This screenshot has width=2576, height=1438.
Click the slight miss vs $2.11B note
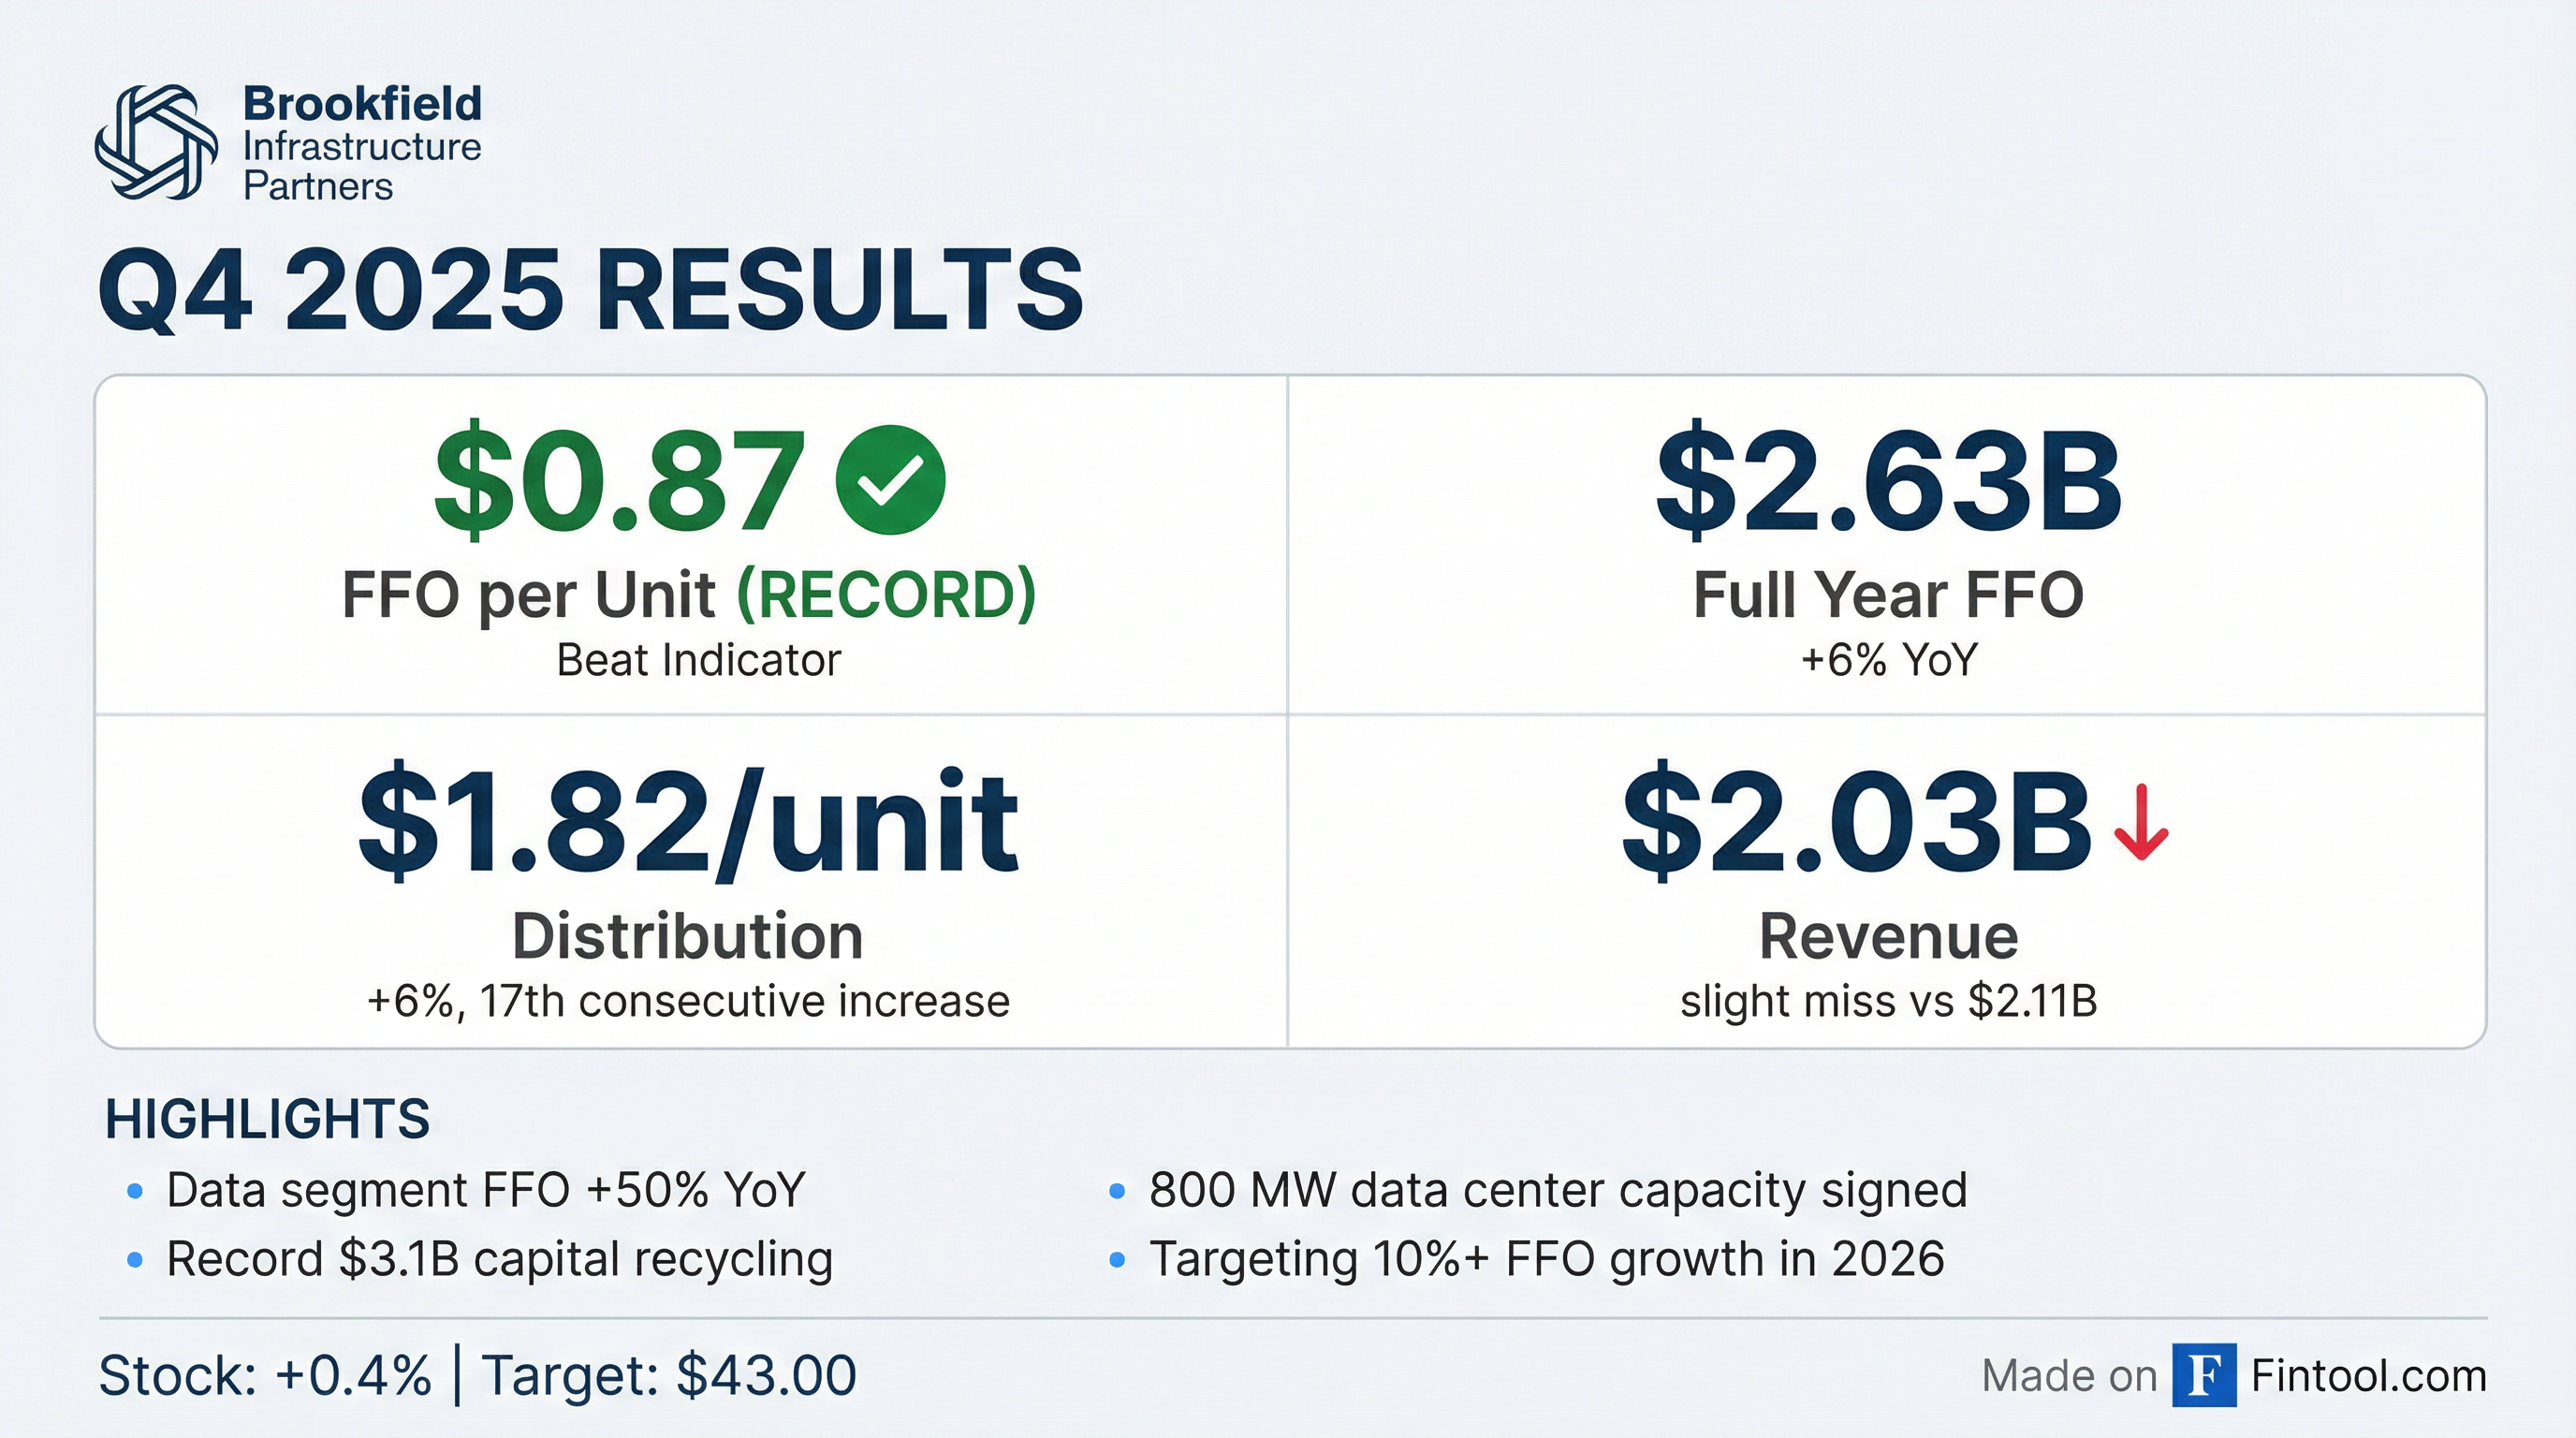tap(1888, 1001)
